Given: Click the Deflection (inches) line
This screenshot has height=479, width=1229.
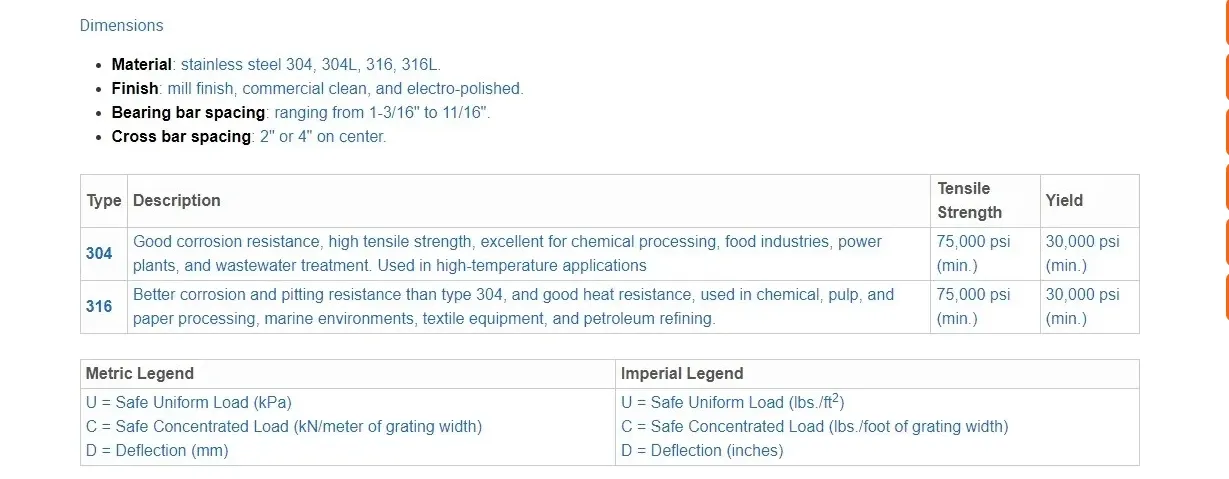Looking at the screenshot, I should 702,450.
